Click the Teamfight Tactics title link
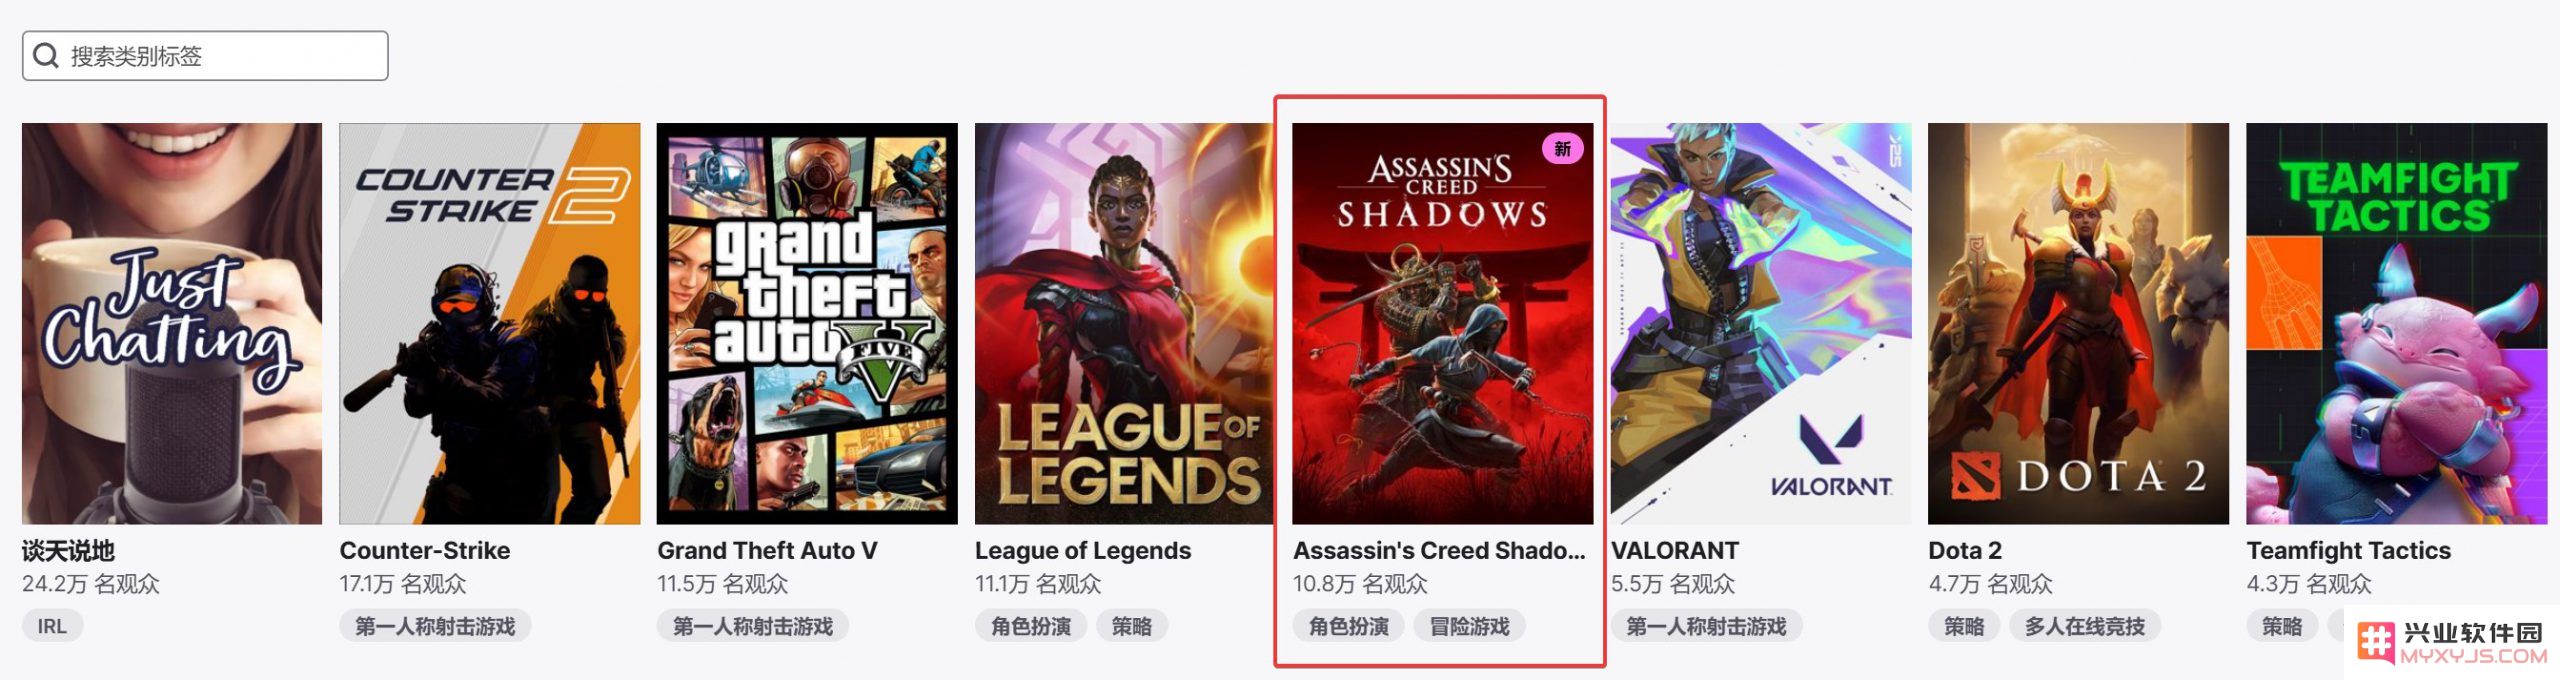Viewport: 2560px width, 680px height. [x=2349, y=551]
